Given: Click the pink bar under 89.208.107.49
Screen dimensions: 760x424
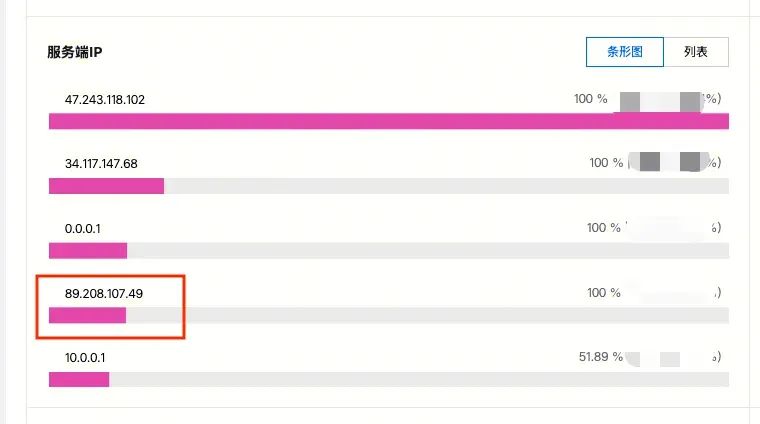Looking at the screenshot, I should click(x=87, y=315).
